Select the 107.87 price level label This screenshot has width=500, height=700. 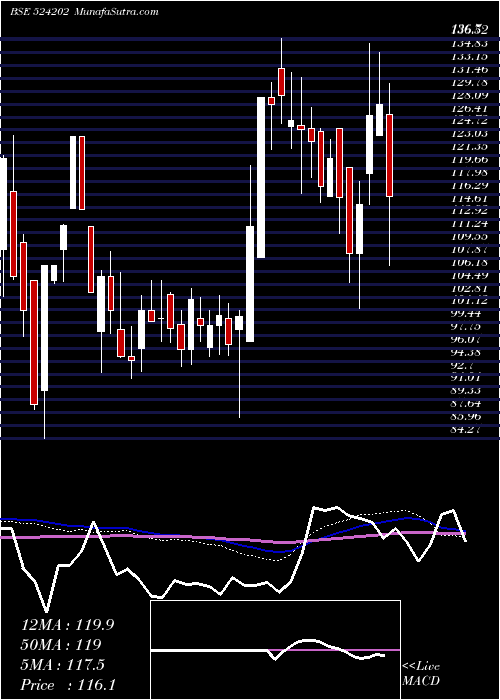pyautogui.click(x=470, y=250)
